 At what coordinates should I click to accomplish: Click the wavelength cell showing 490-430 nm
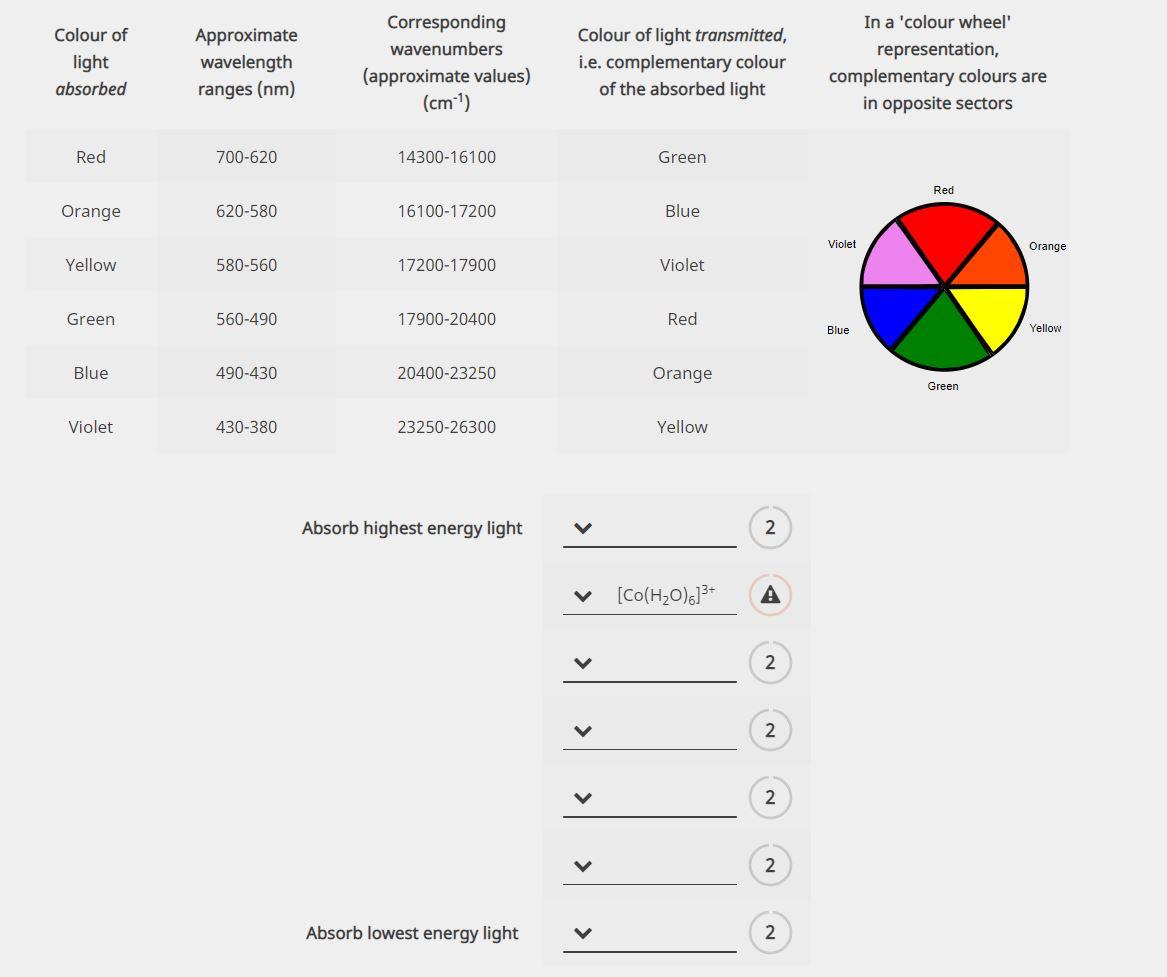[246, 373]
